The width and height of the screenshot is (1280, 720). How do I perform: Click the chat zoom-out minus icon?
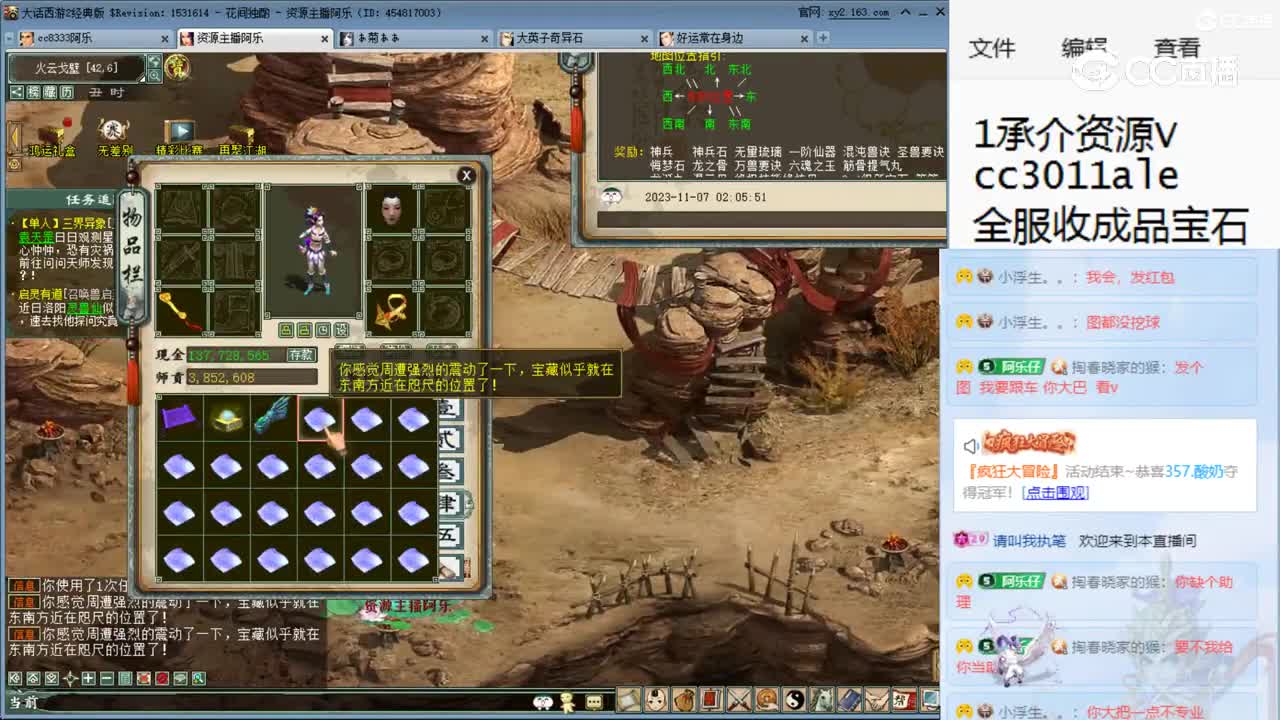[107, 678]
